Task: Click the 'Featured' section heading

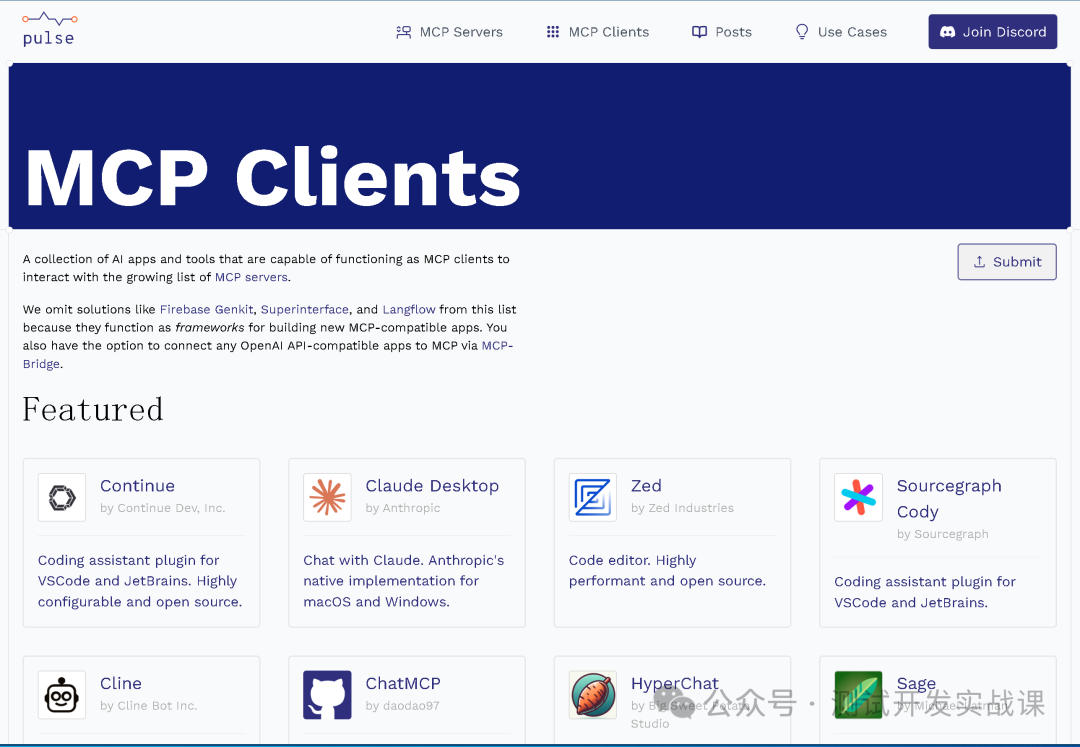Action: [93, 409]
